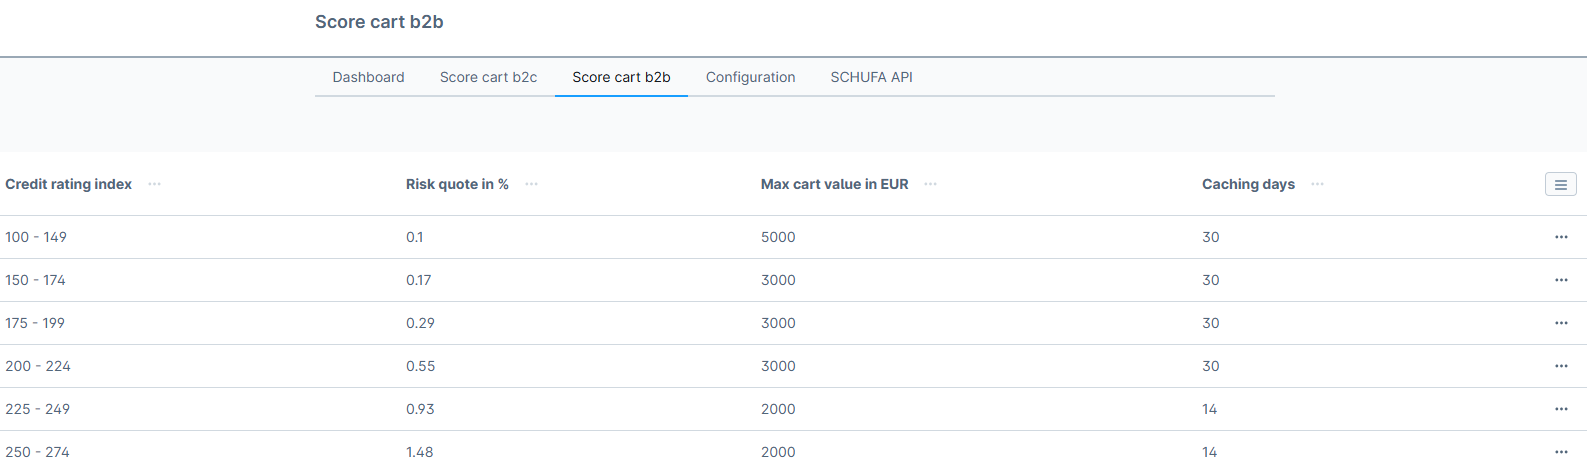
Task: Open Max cart value column options
Action: (930, 184)
